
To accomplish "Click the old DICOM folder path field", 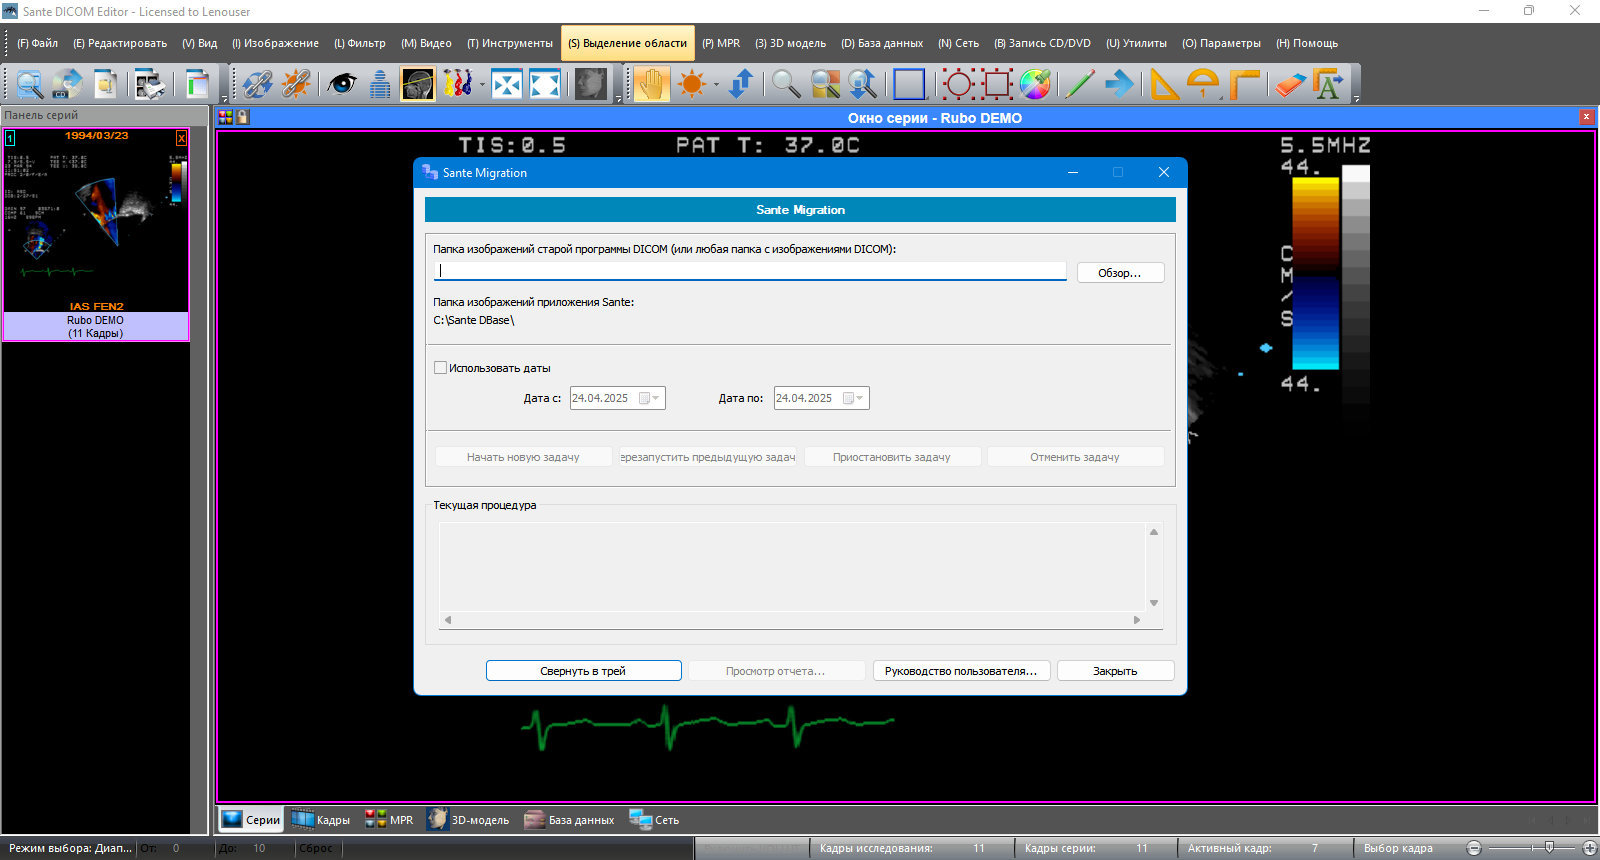I will click(750, 271).
